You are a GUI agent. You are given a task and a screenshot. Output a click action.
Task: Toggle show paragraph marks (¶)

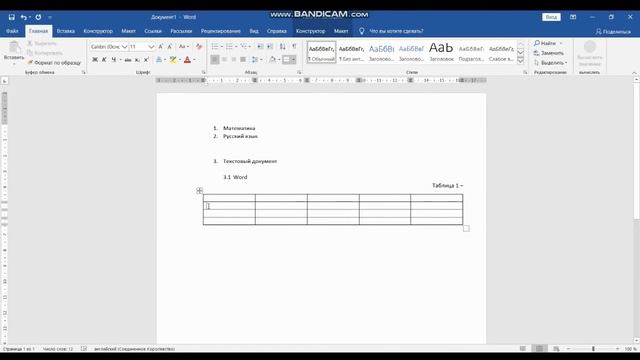[x=294, y=47]
